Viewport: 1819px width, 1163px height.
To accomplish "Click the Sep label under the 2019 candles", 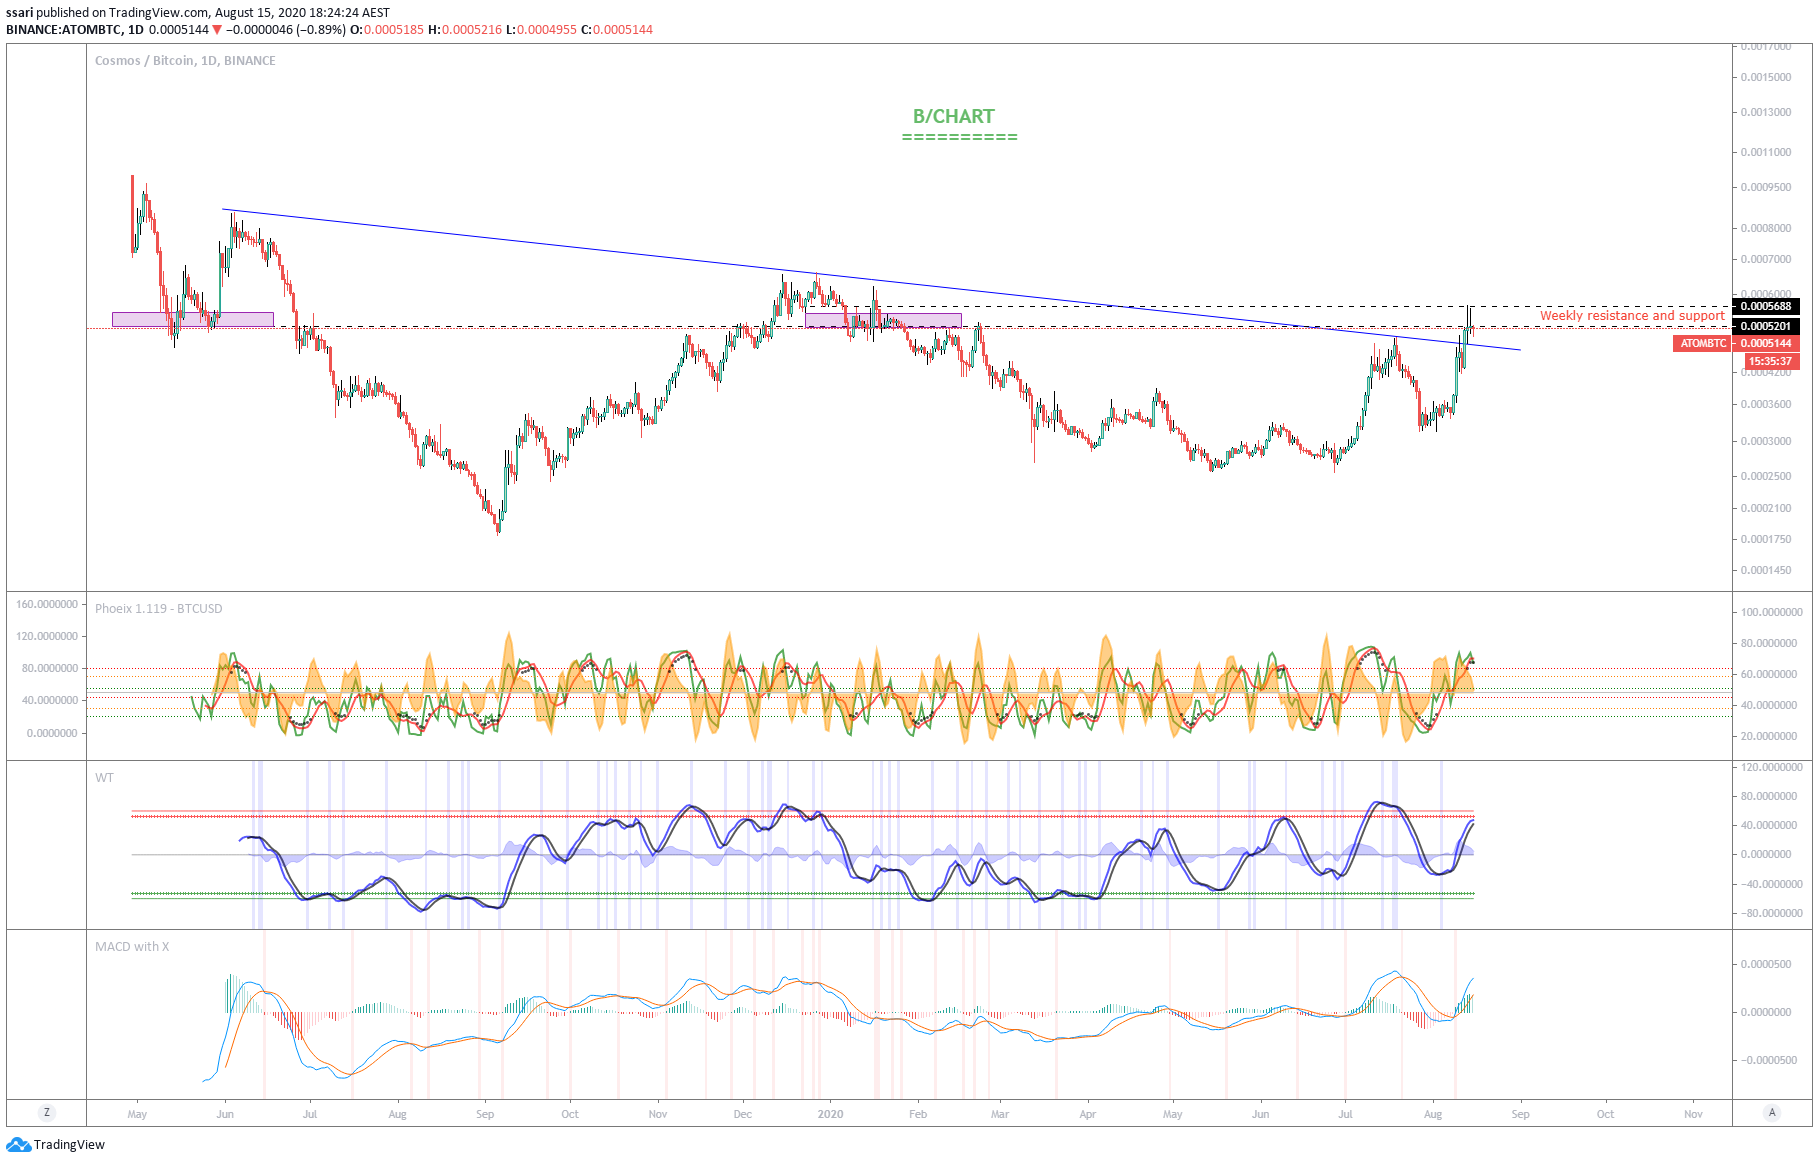I will pos(485,1114).
